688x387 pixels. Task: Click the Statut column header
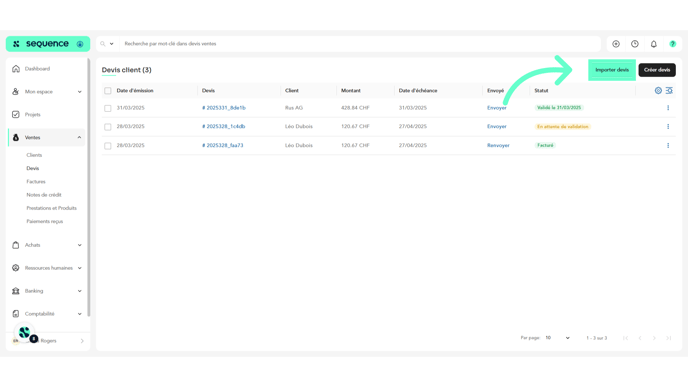coord(541,91)
